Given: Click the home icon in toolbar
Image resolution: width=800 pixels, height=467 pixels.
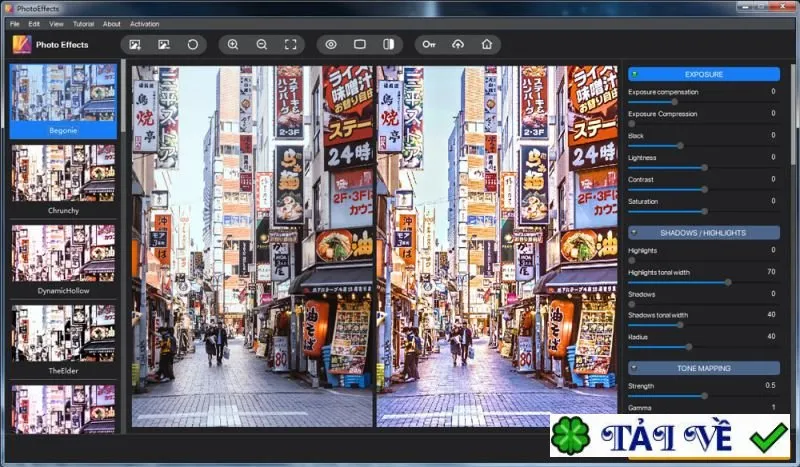Looking at the screenshot, I should click(x=487, y=44).
